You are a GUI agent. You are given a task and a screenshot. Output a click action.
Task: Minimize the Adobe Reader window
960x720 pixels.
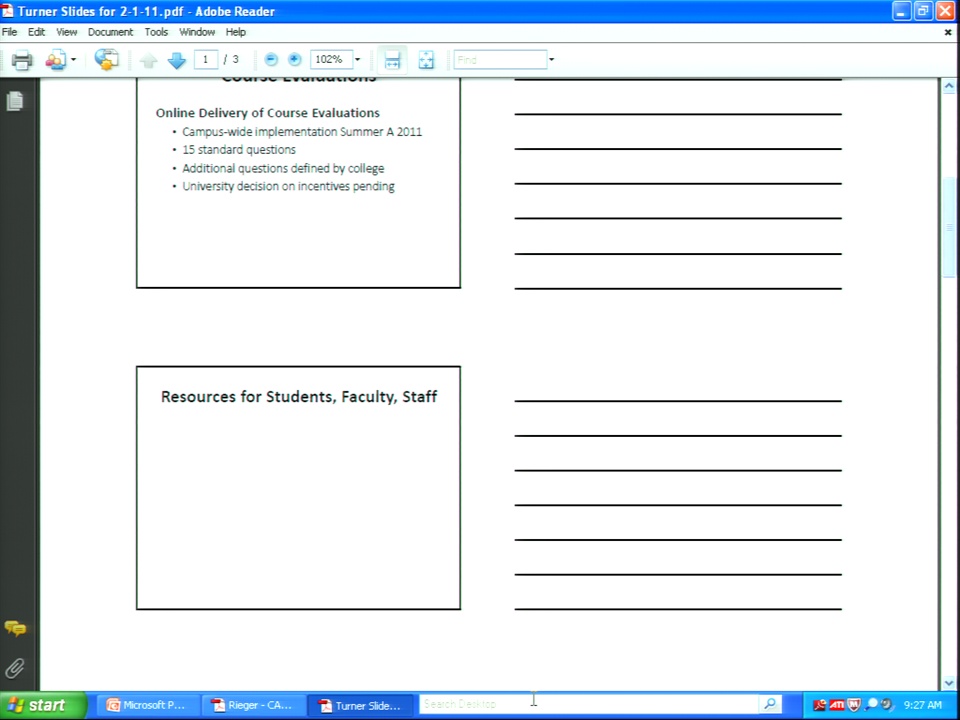click(x=901, y=11)
